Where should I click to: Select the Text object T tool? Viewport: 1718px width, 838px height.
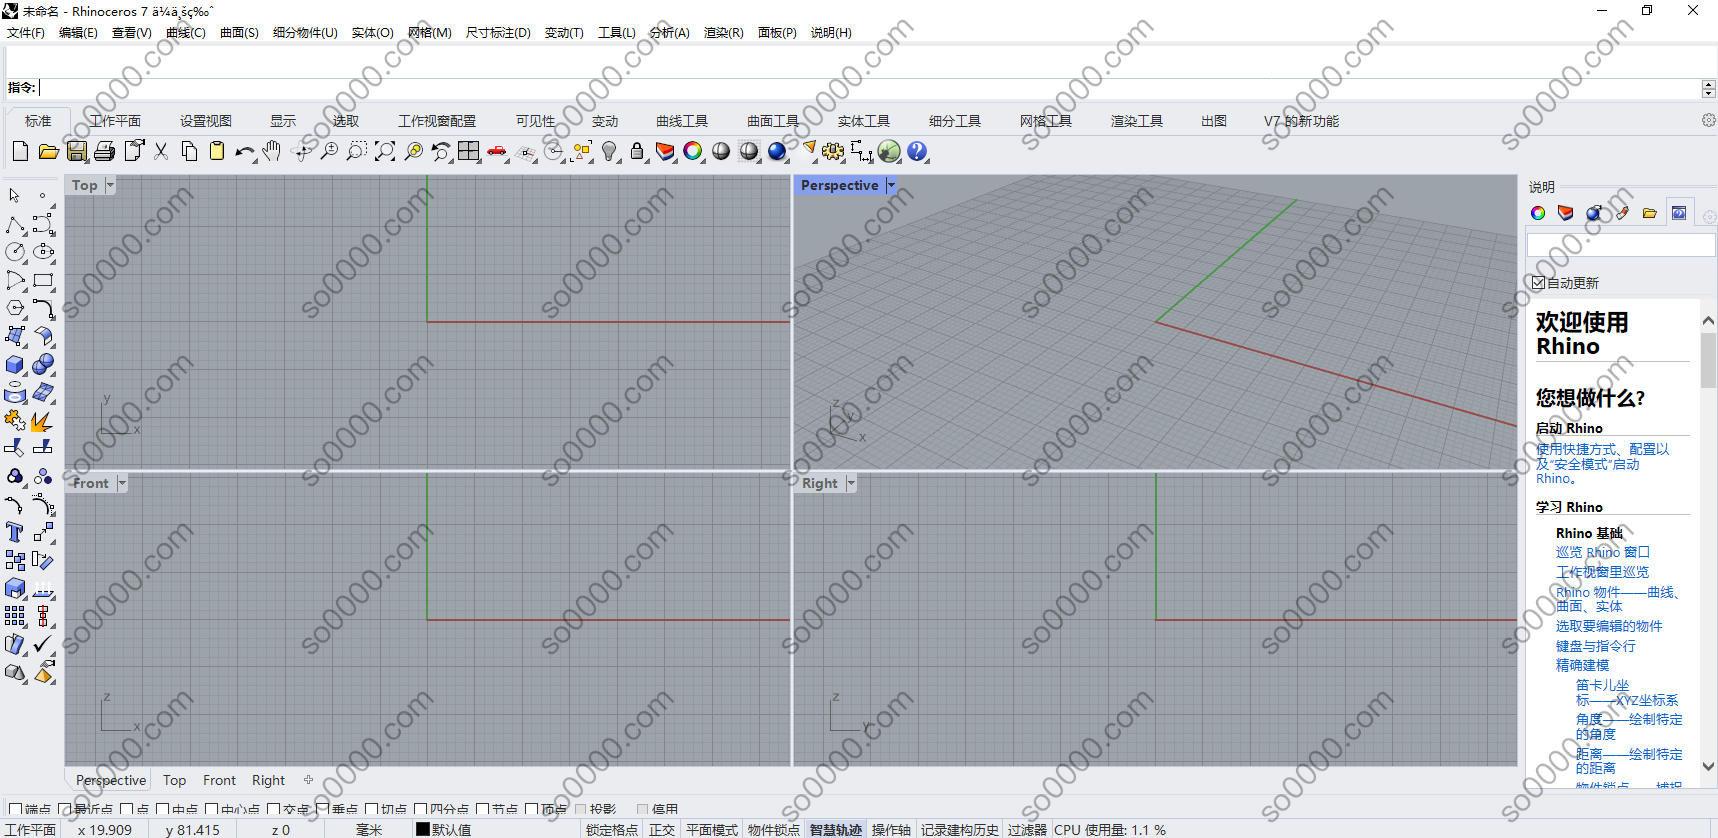(14, 532)
